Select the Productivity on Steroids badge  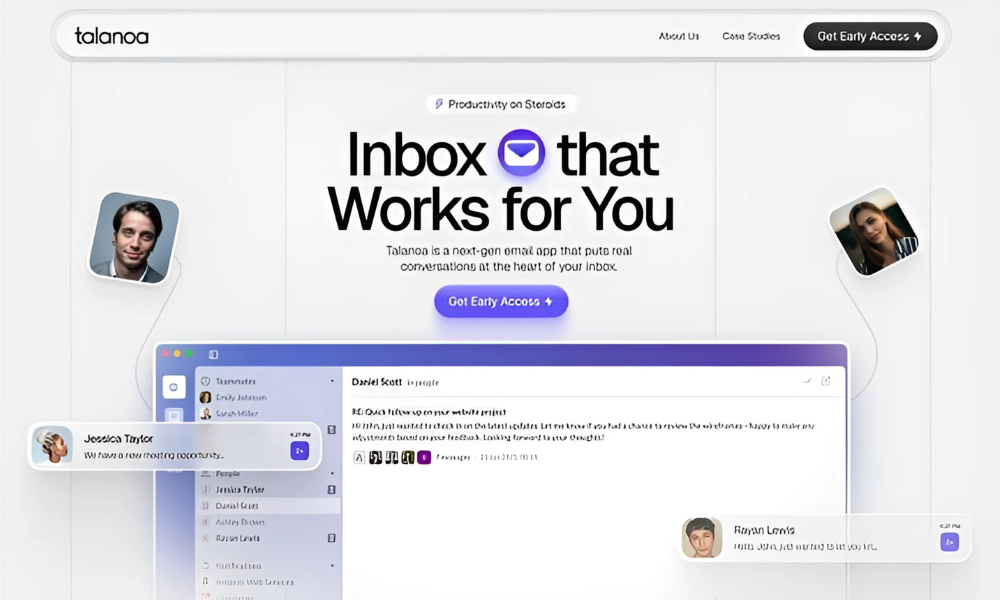501,104
